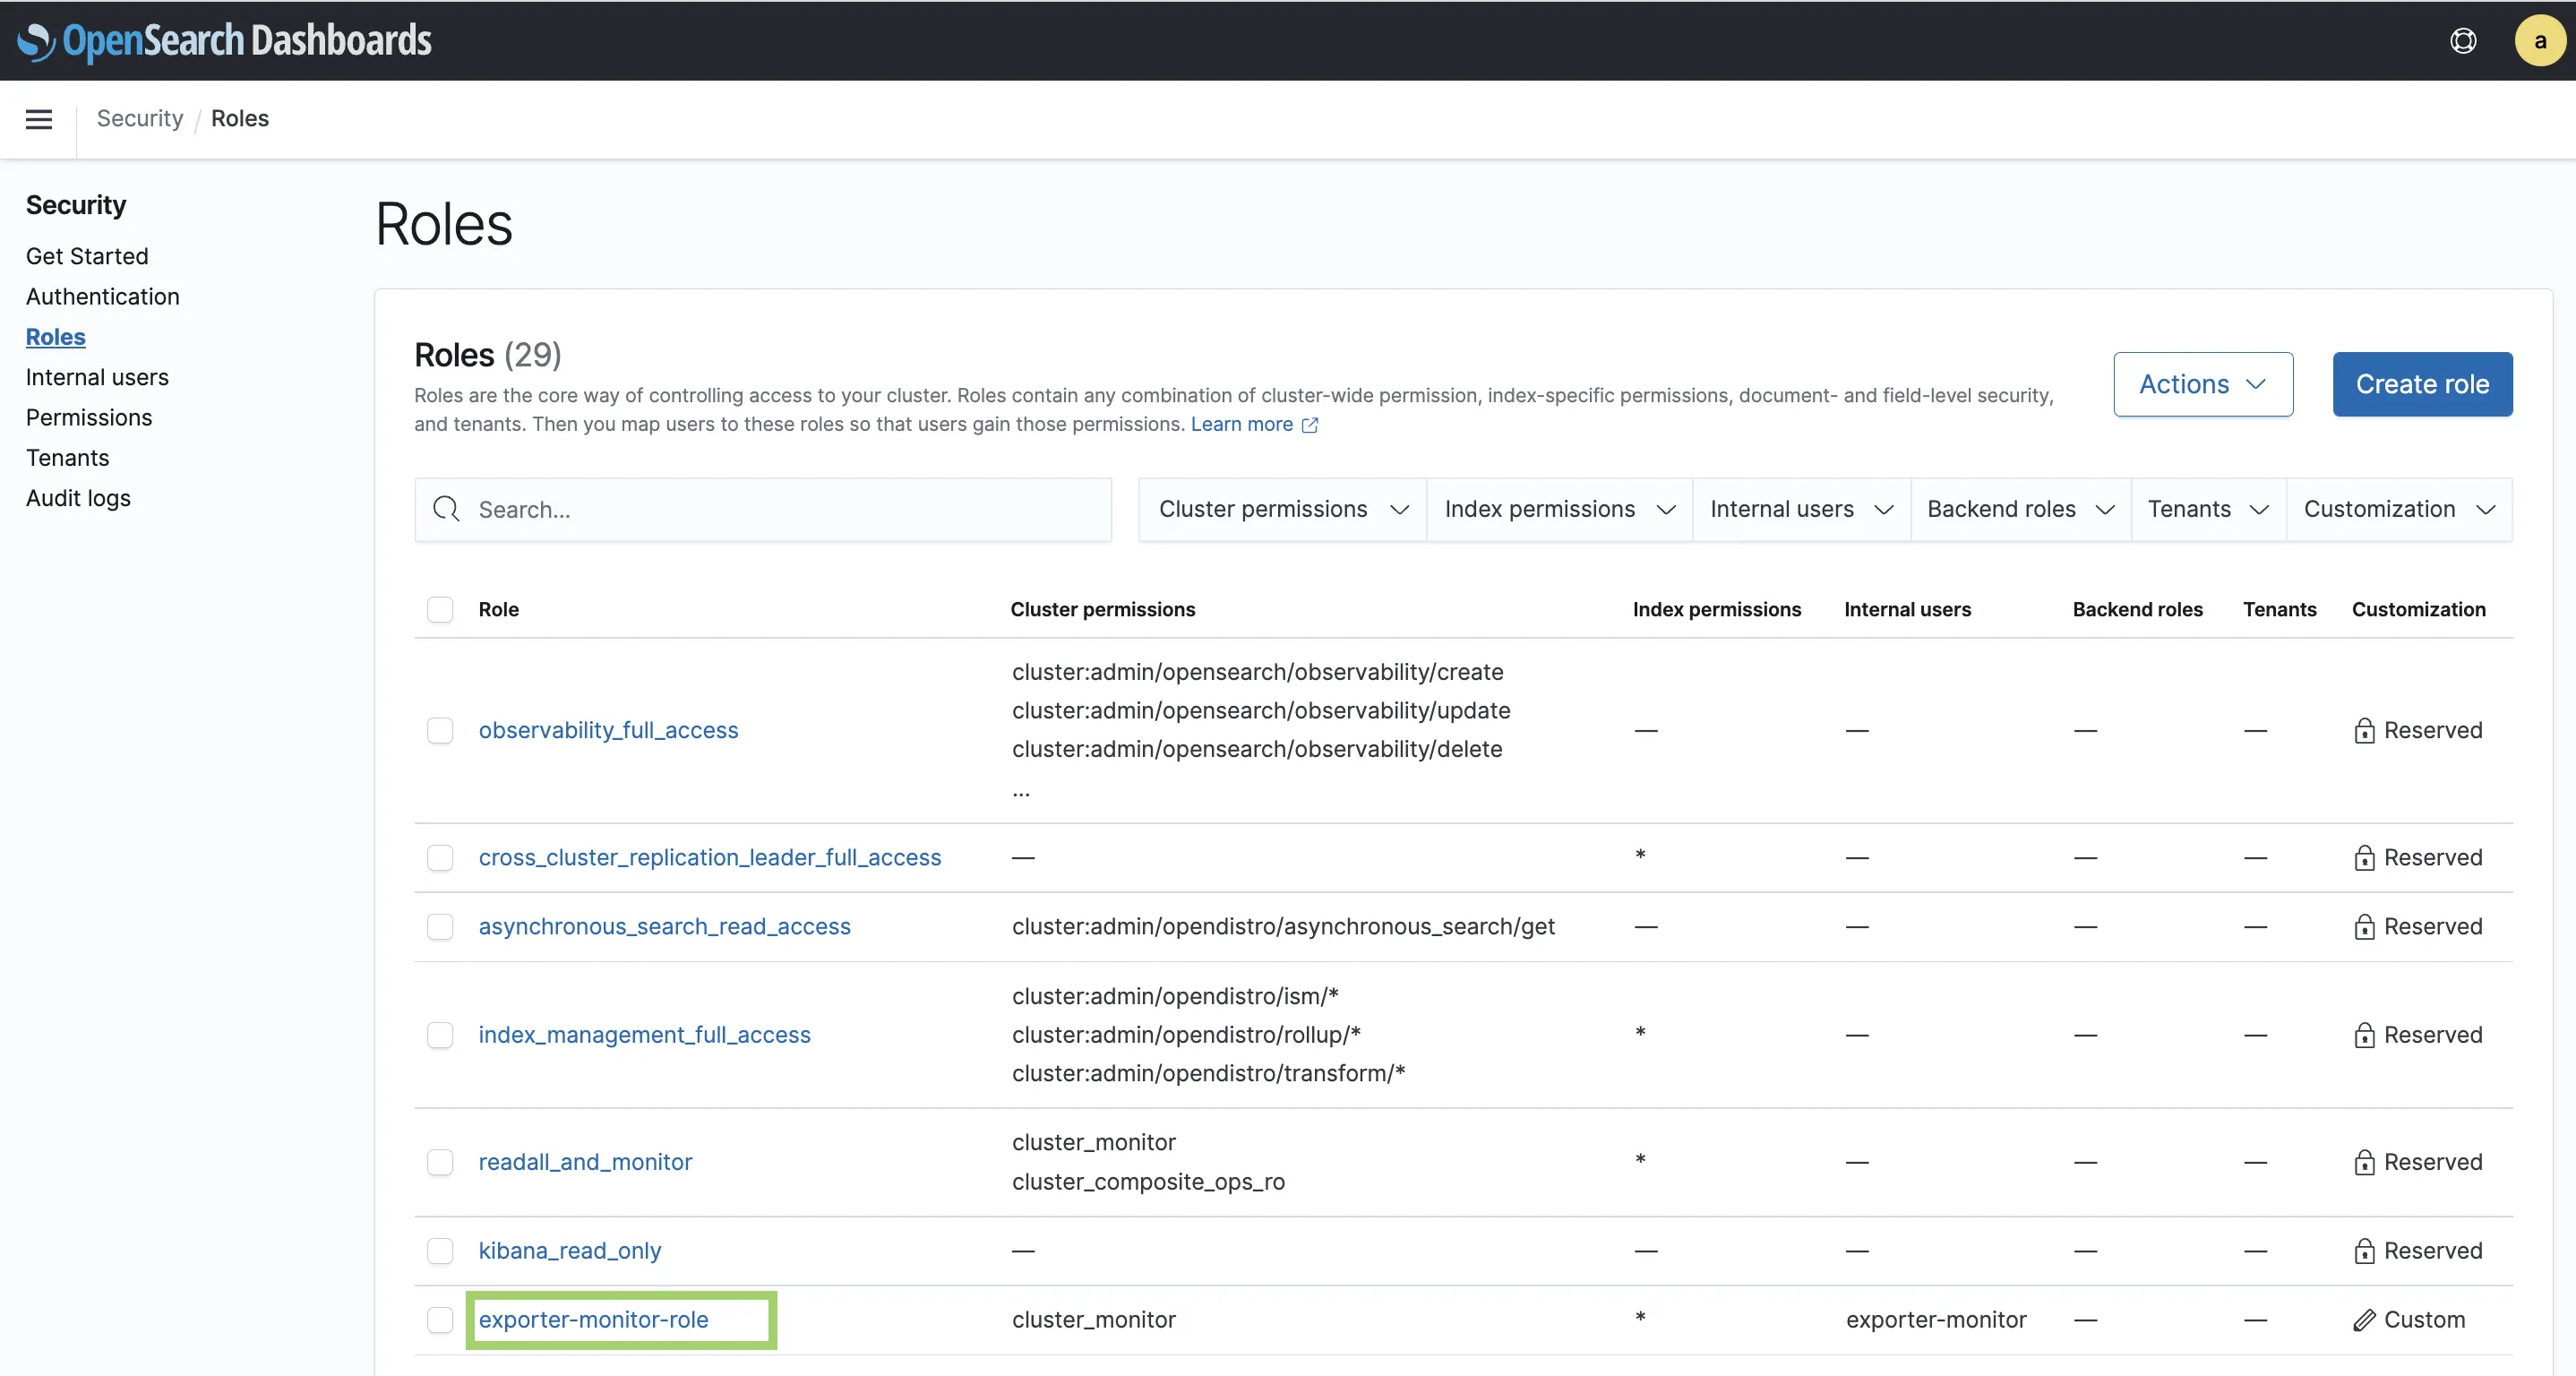Screen dimensions: 2576x1376
Task: Click the Learn more external link icon
Action: point(1310,425)
